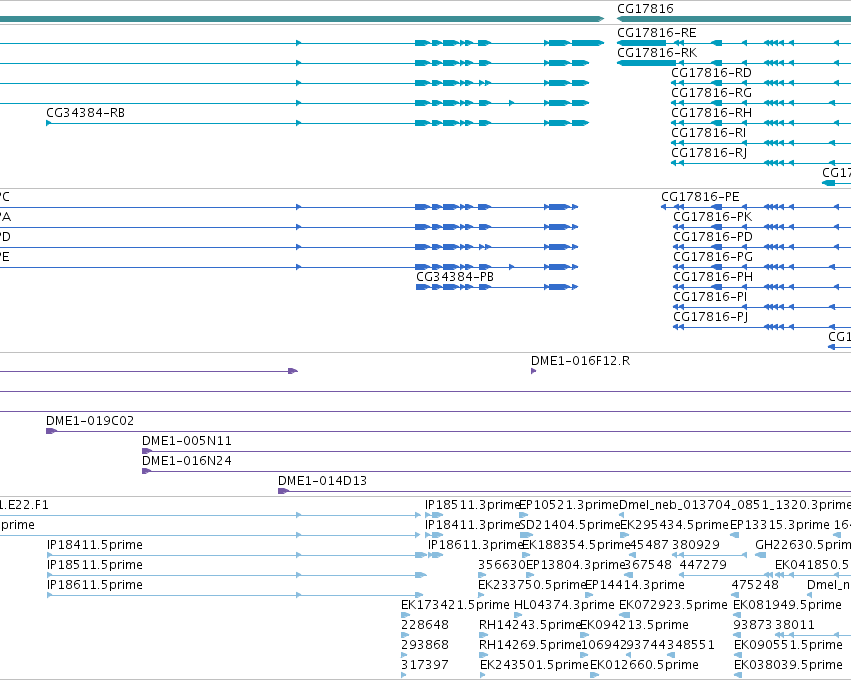Select the IP18411.3prime EST label

click(472, 525)
